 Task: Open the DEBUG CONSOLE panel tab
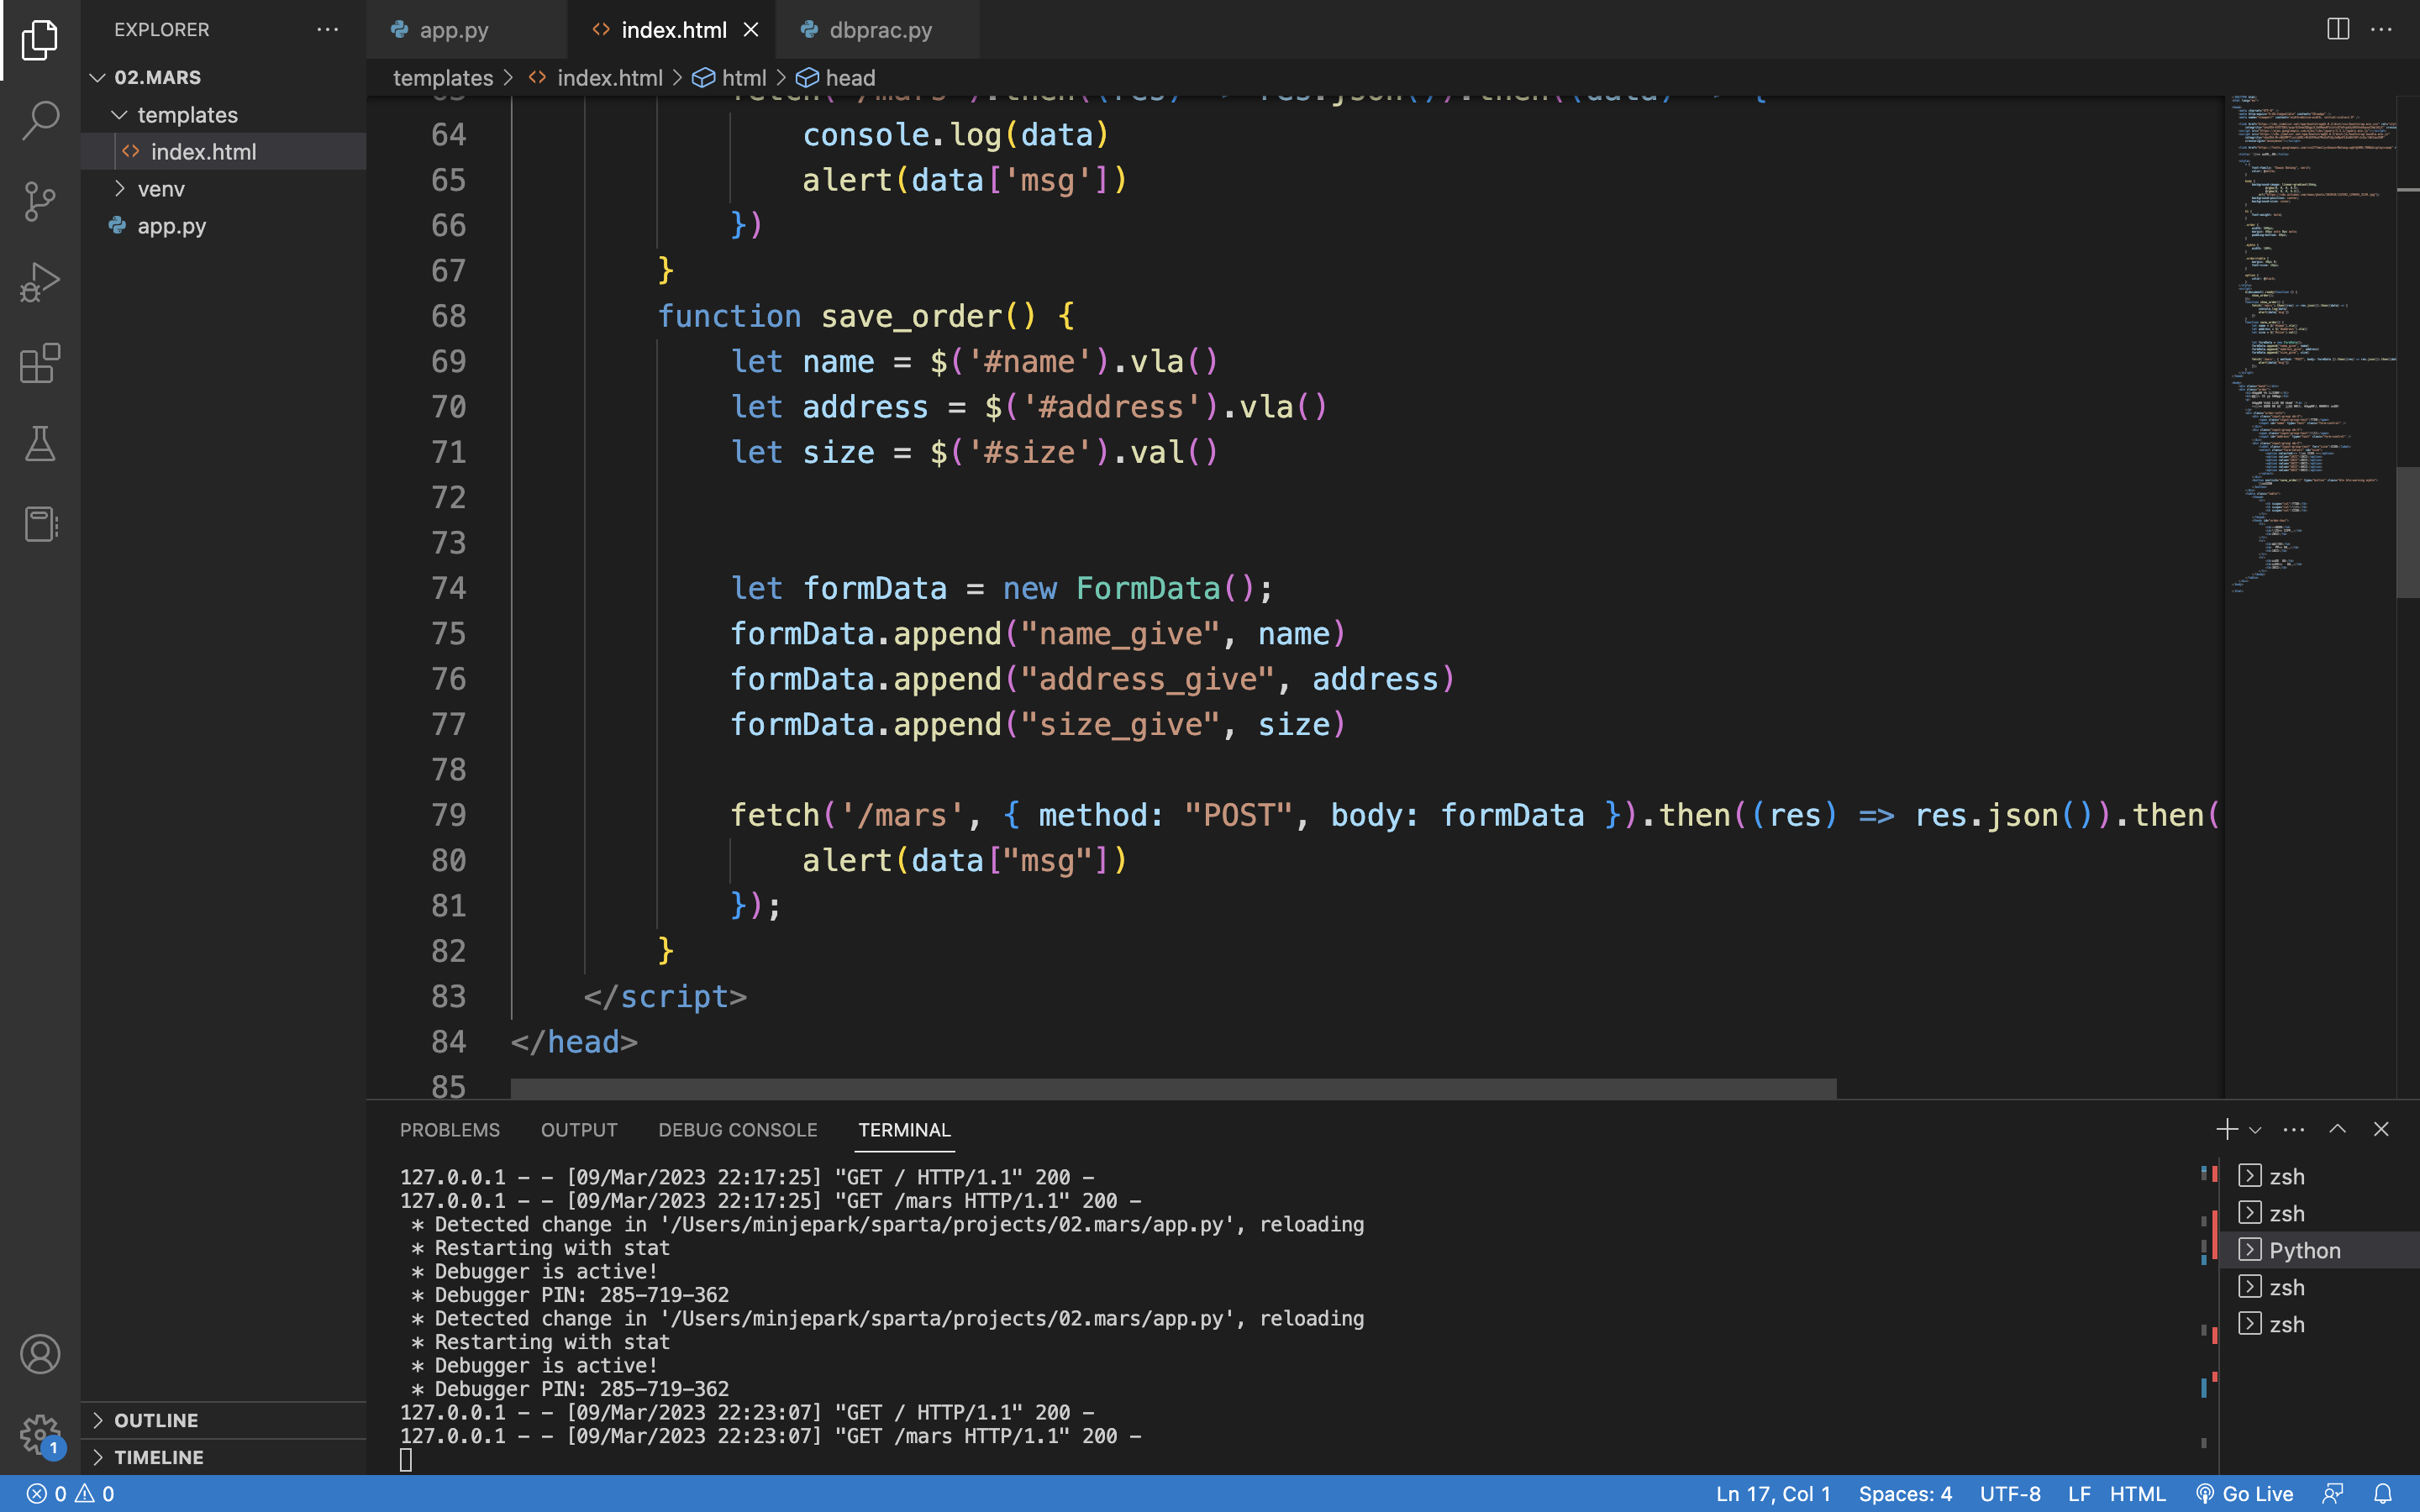[738, 1130]
